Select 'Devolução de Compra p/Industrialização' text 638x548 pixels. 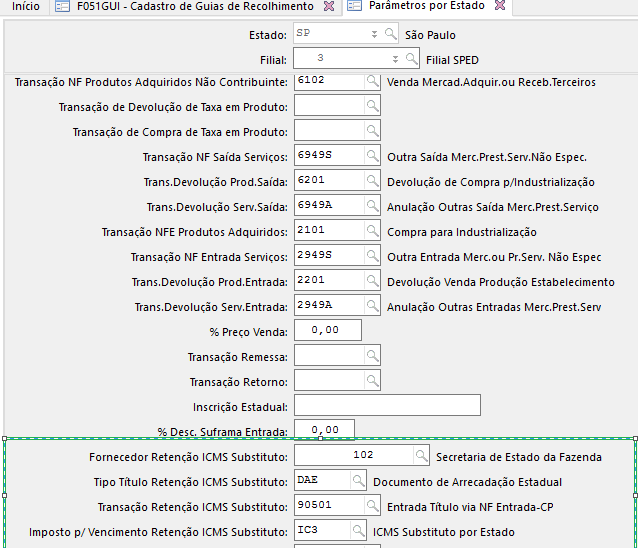coord(491,182)
